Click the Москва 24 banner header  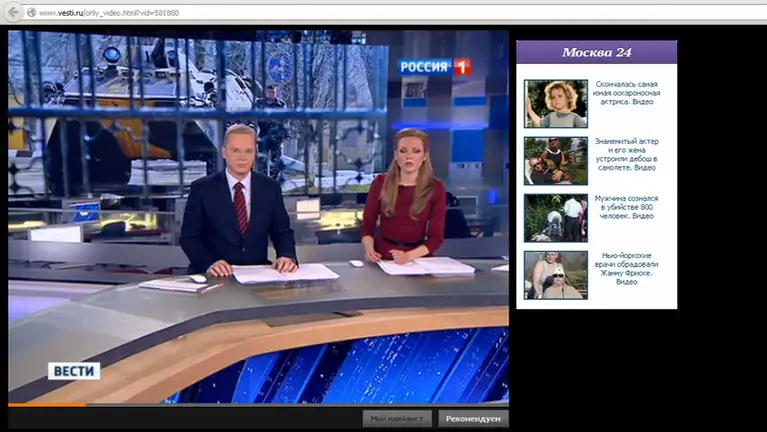596,52
